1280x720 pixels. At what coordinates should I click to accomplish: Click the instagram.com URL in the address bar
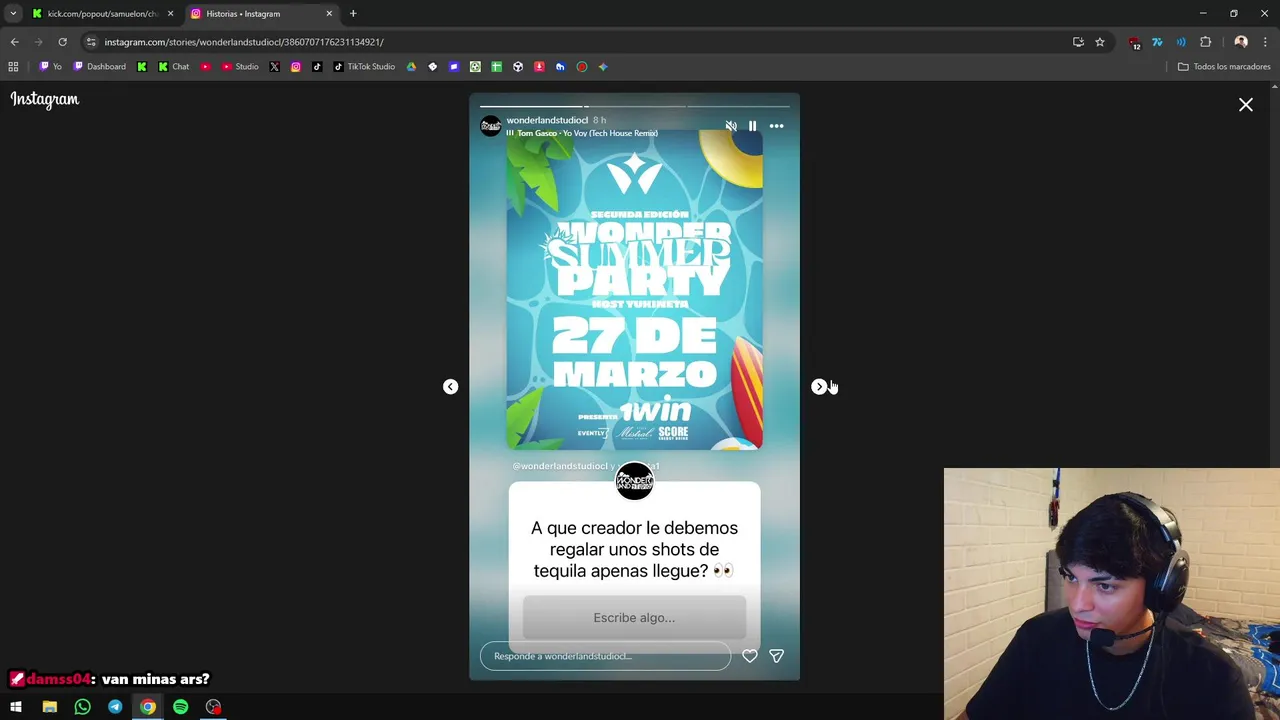pyautogui.click(x=244, y=42)
